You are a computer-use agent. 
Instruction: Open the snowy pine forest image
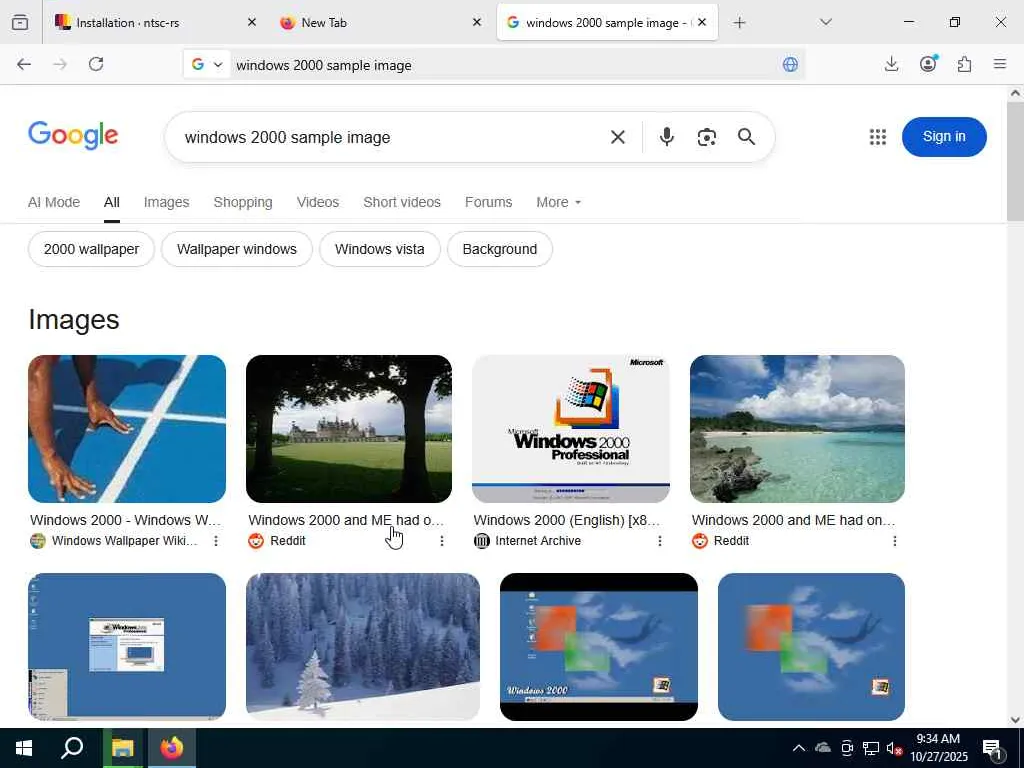tap(362, 647)
